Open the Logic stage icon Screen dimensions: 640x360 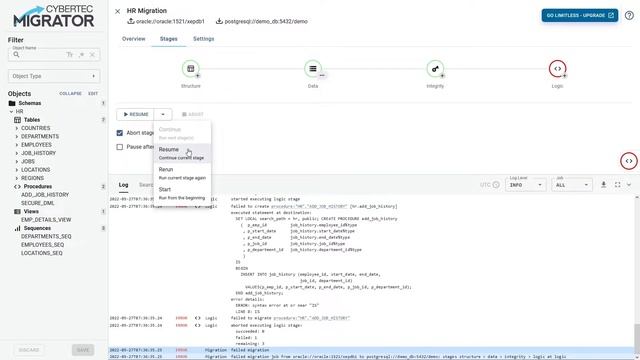click(557, 69)
